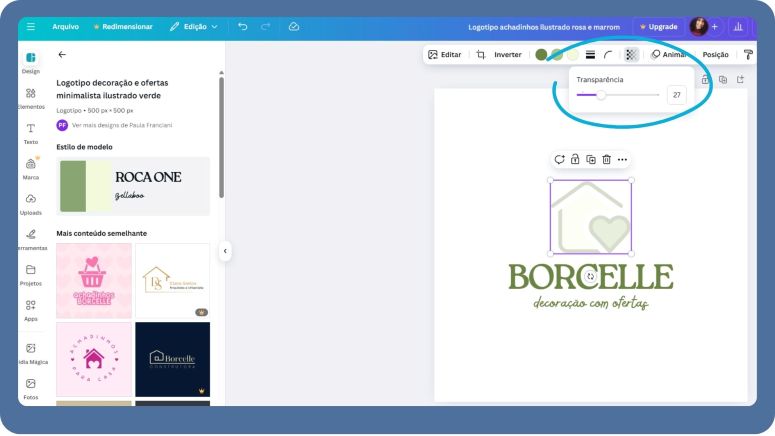775x436 pixels.
Task: Select the house and heart logo graphic
Action: (x=591, y=217)
